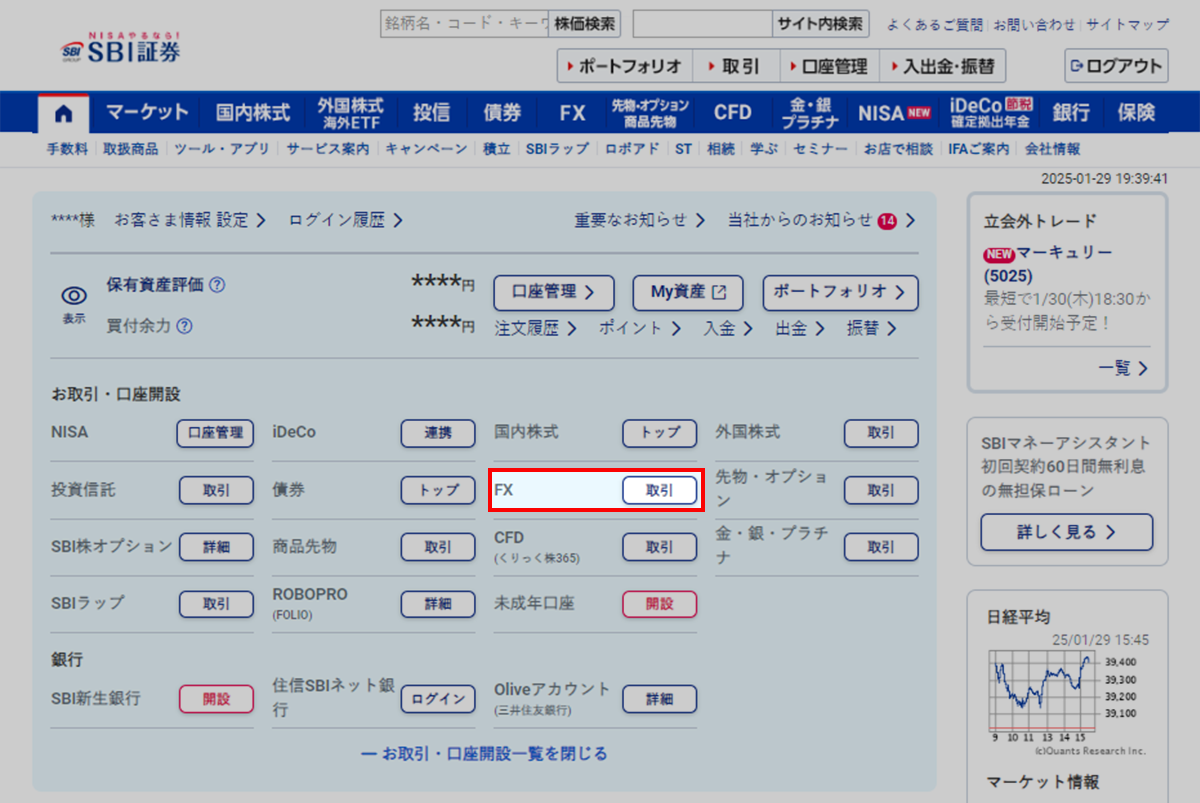Image resolution: width=1200 pixels, height=803 pixels.
Task: Click NISA 口座管理 button
Action: click(x=216, y=433)
